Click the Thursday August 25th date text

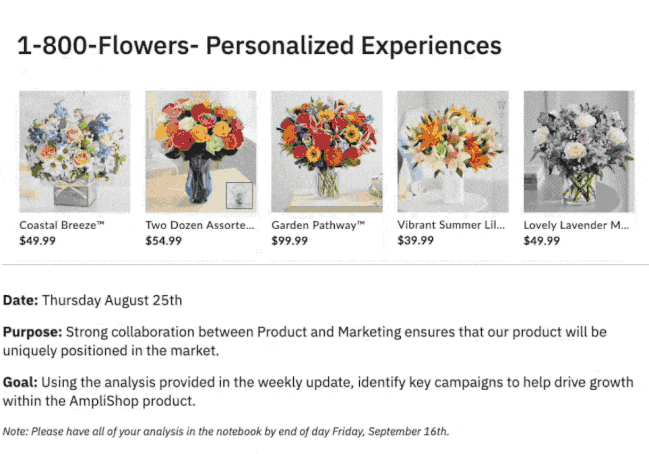112,299
